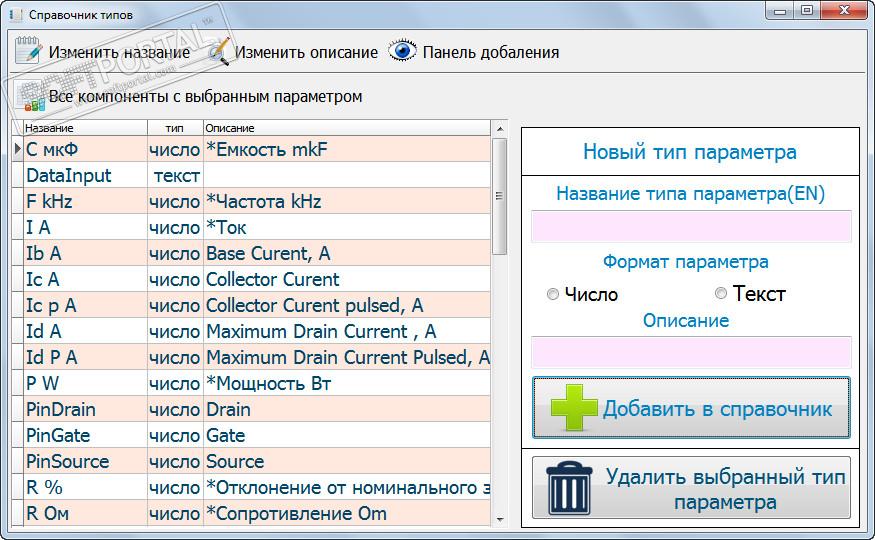Click the *Емкость mkF description cell
875x540 pixels.
click(347, 149)
